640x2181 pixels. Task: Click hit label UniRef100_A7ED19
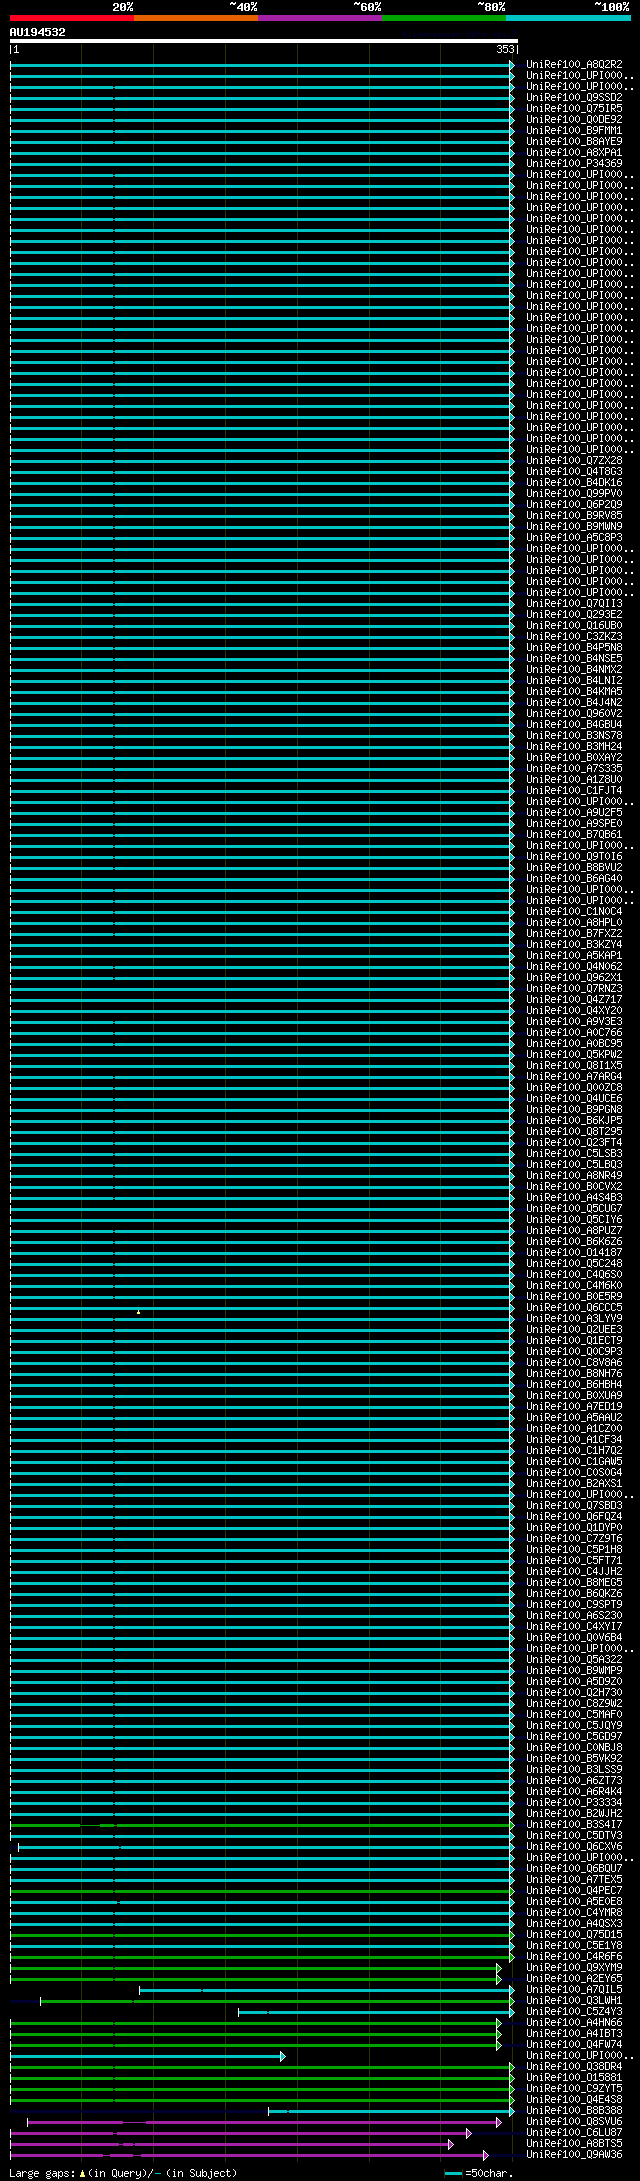click(574, 1406)
